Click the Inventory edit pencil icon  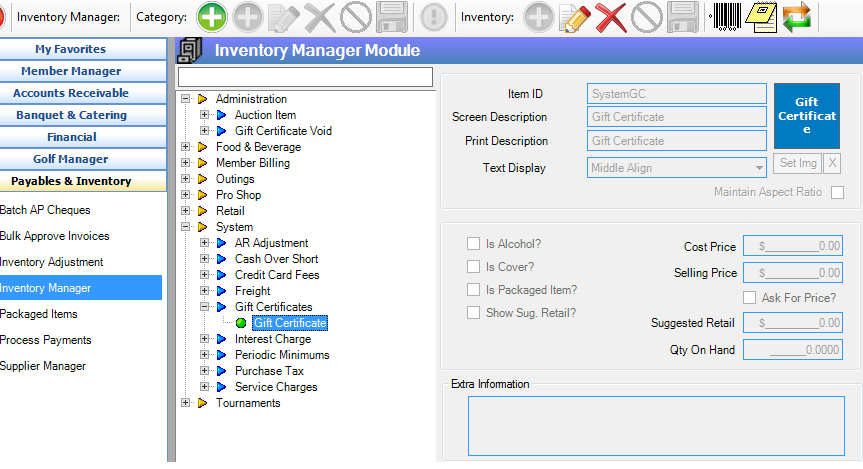[x=574, y=17]
